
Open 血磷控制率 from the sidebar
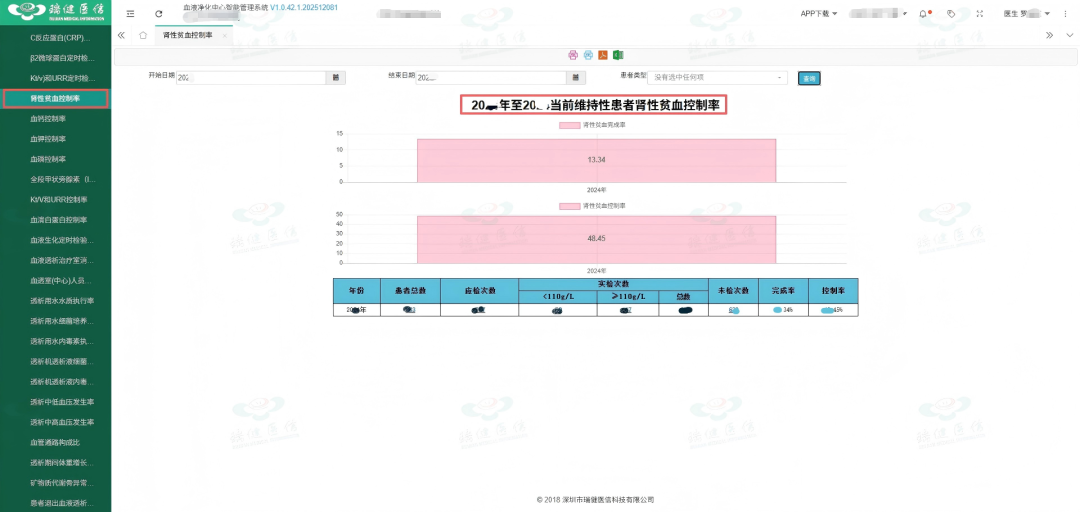(x=48, y=159)
